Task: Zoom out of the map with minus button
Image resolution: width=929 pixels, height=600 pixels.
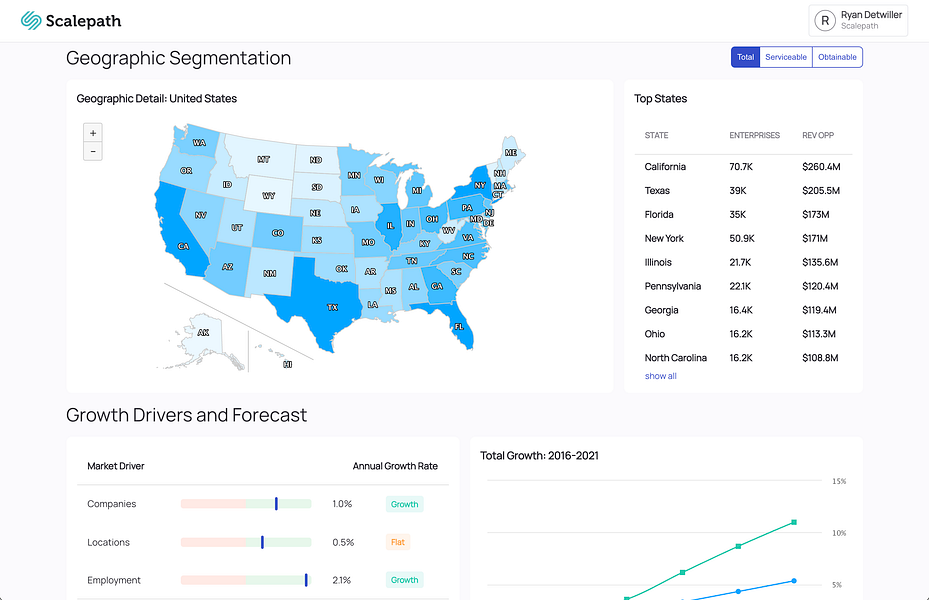Action: tap(93, 151)
